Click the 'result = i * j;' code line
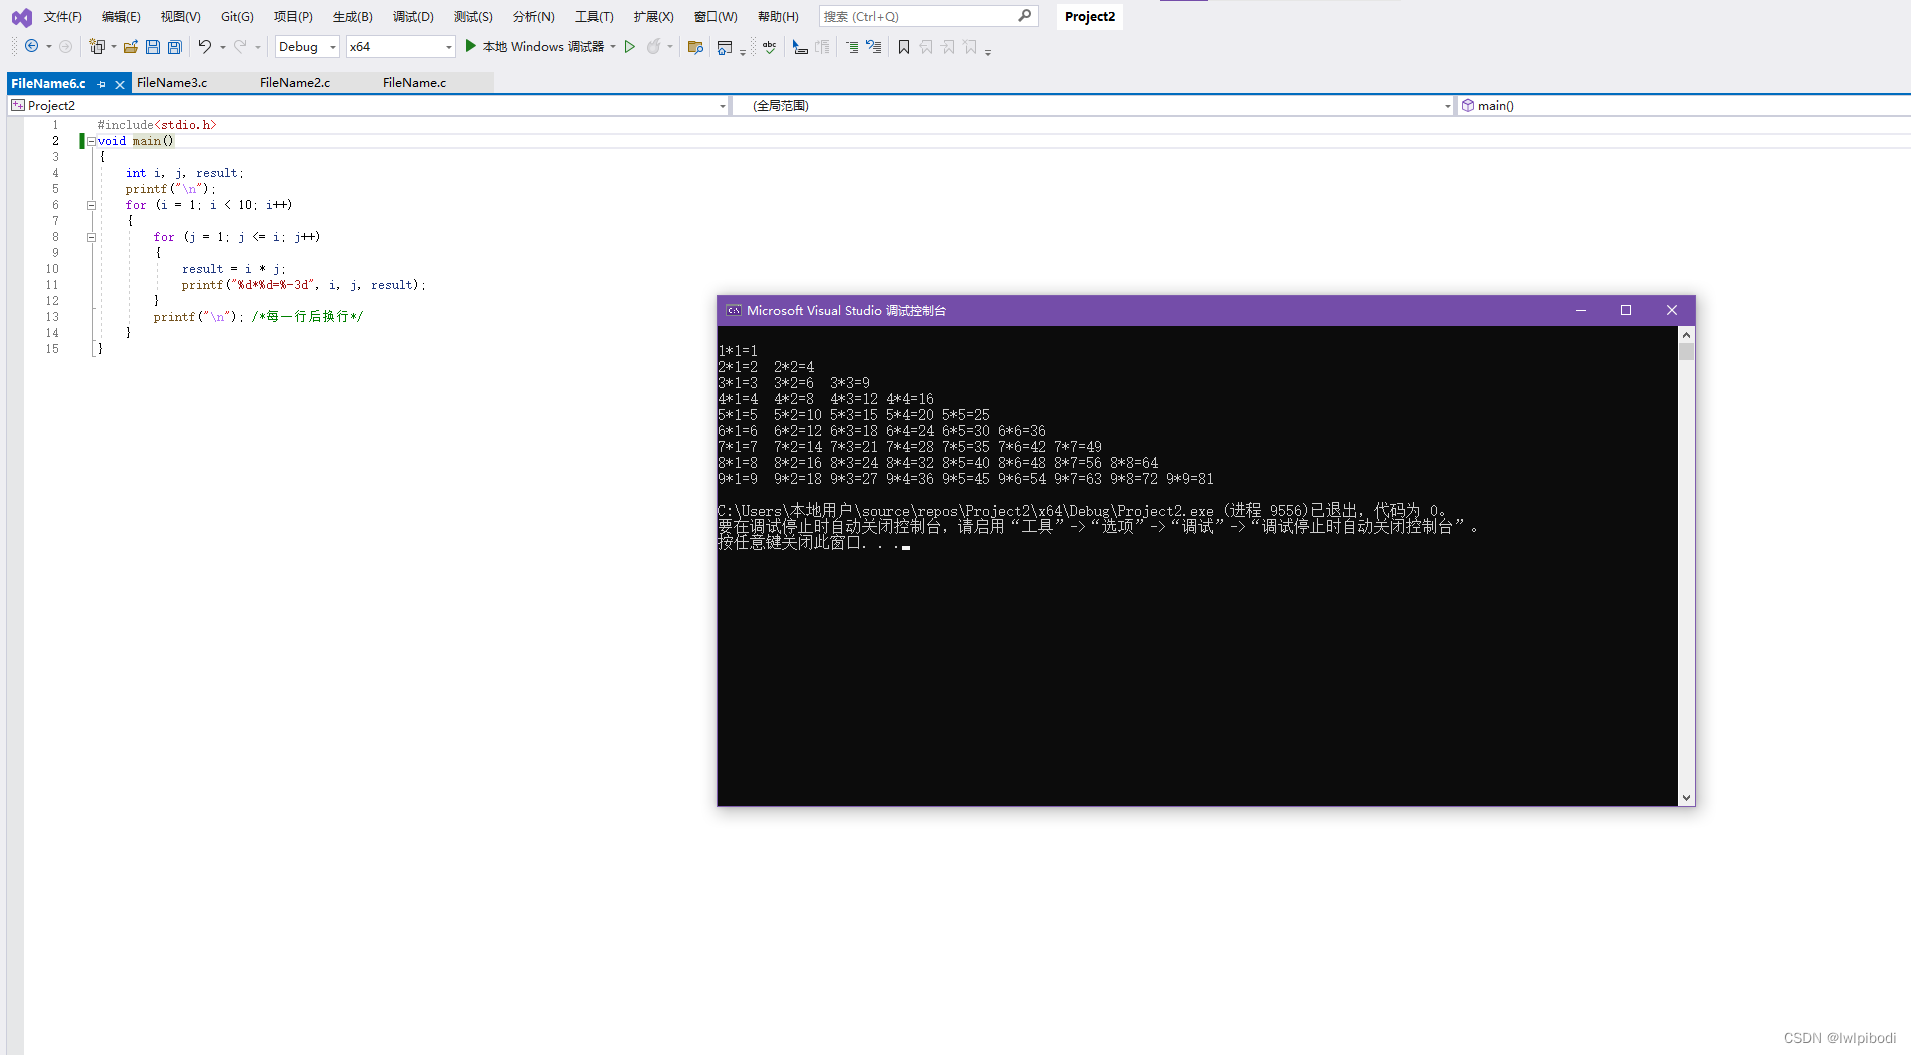The height and width of the screenshot is (1055, 1911). (x=234, y=269)
